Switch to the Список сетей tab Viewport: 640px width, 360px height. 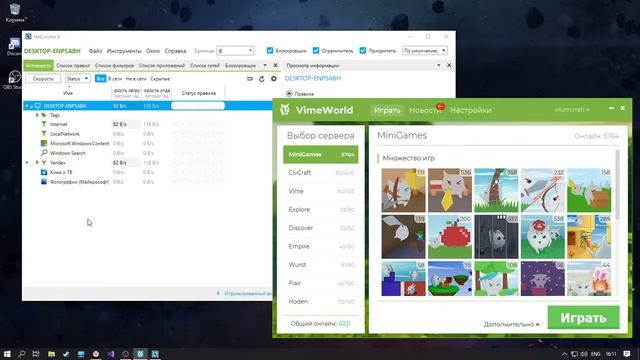tap(205, 65)
